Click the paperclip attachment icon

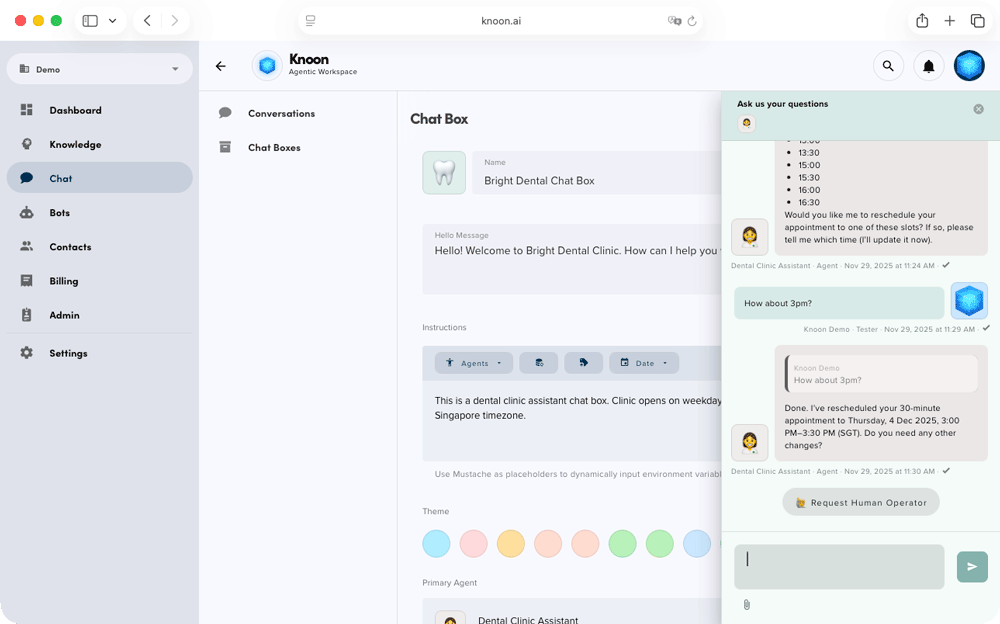click(x=746, y=605)
